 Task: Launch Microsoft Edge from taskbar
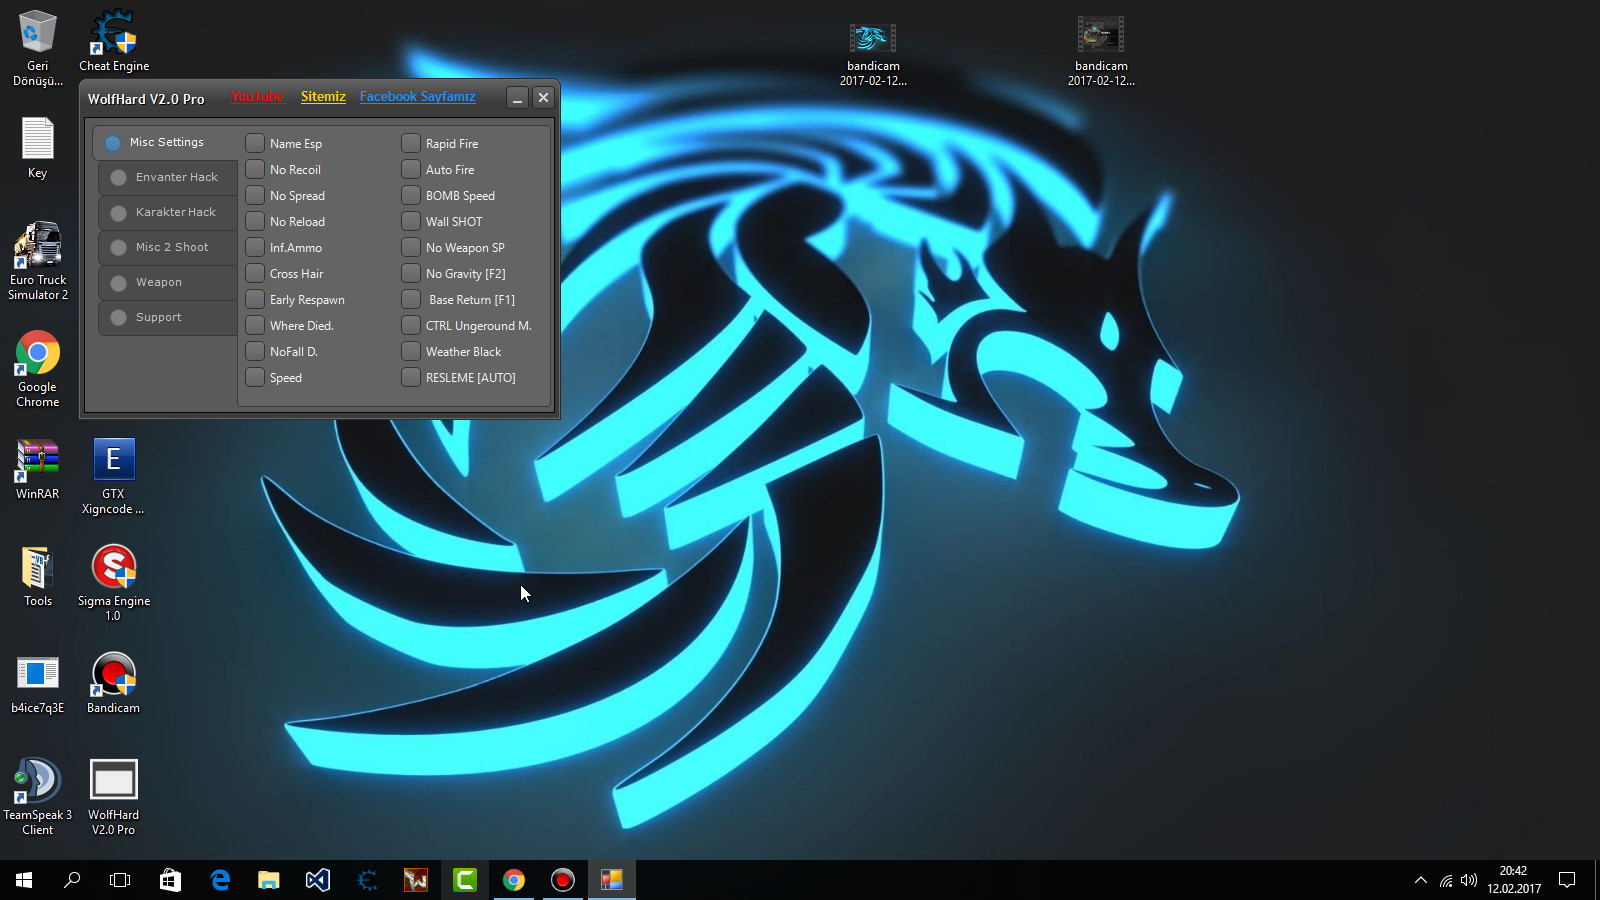tap(220, 880)
